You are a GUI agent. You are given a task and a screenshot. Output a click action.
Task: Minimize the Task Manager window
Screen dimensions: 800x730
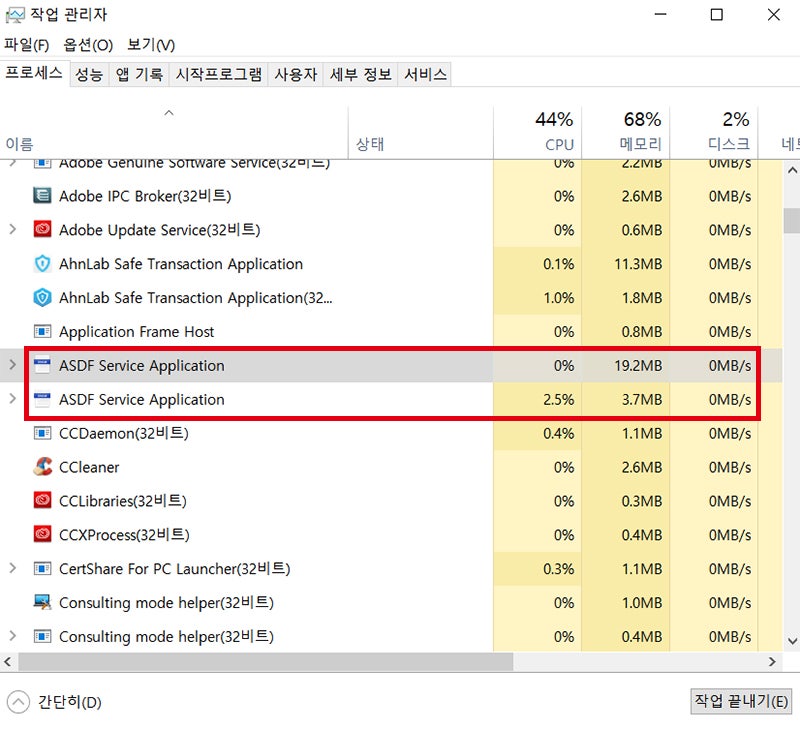tap(661, 14)
